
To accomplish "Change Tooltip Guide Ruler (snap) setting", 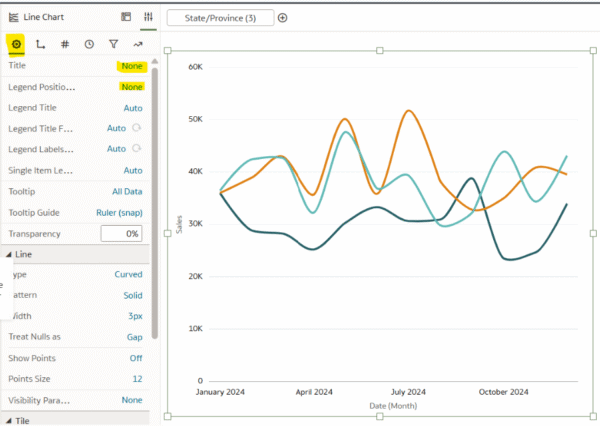I will [x=119, y=212].
